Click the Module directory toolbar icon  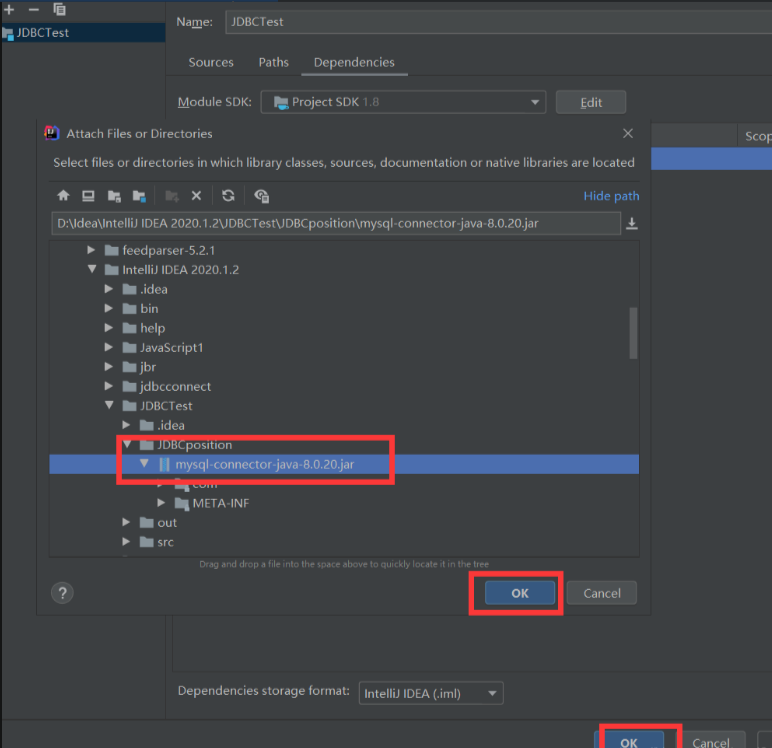coord(139,195)
